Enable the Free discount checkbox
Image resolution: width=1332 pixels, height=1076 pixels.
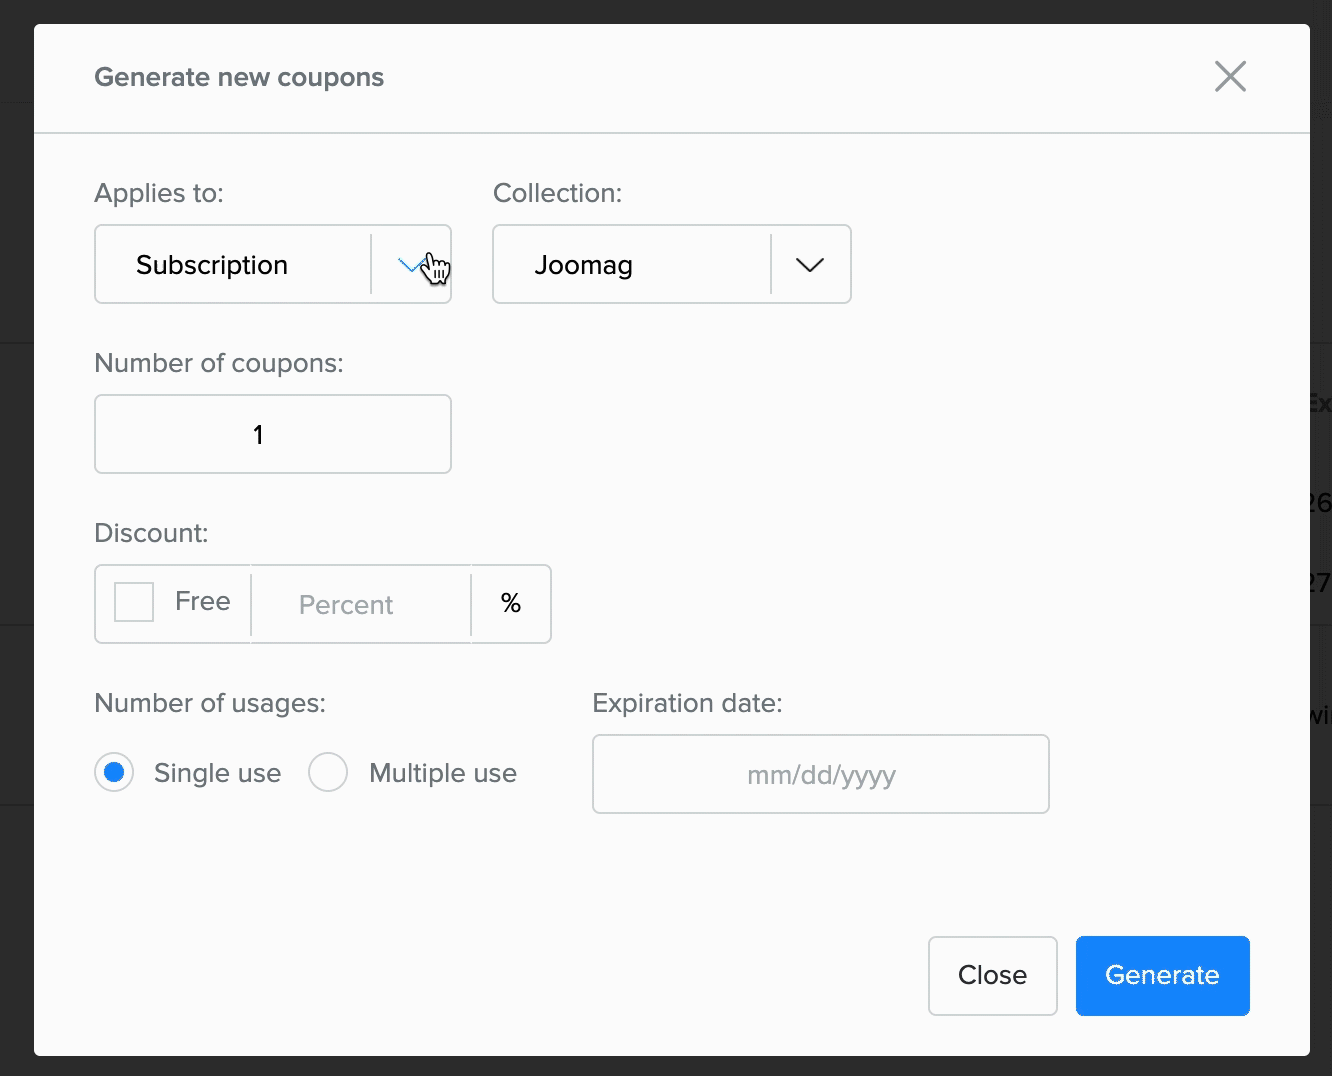click(x=134, y=603)
